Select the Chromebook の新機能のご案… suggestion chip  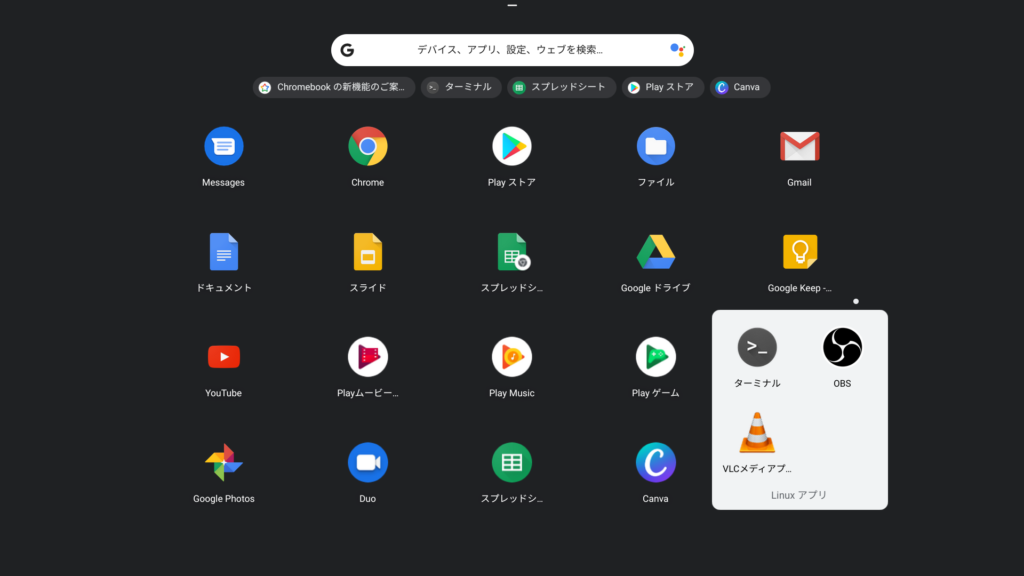coord(334,88)
